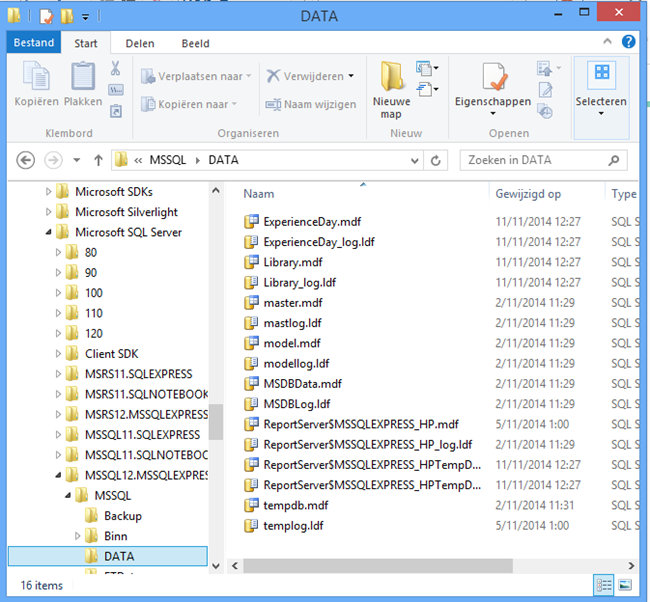This screenshot has width=650, height=602.
Task: Open the recent locations dropdown arrow
Action: tap(77, 160)
